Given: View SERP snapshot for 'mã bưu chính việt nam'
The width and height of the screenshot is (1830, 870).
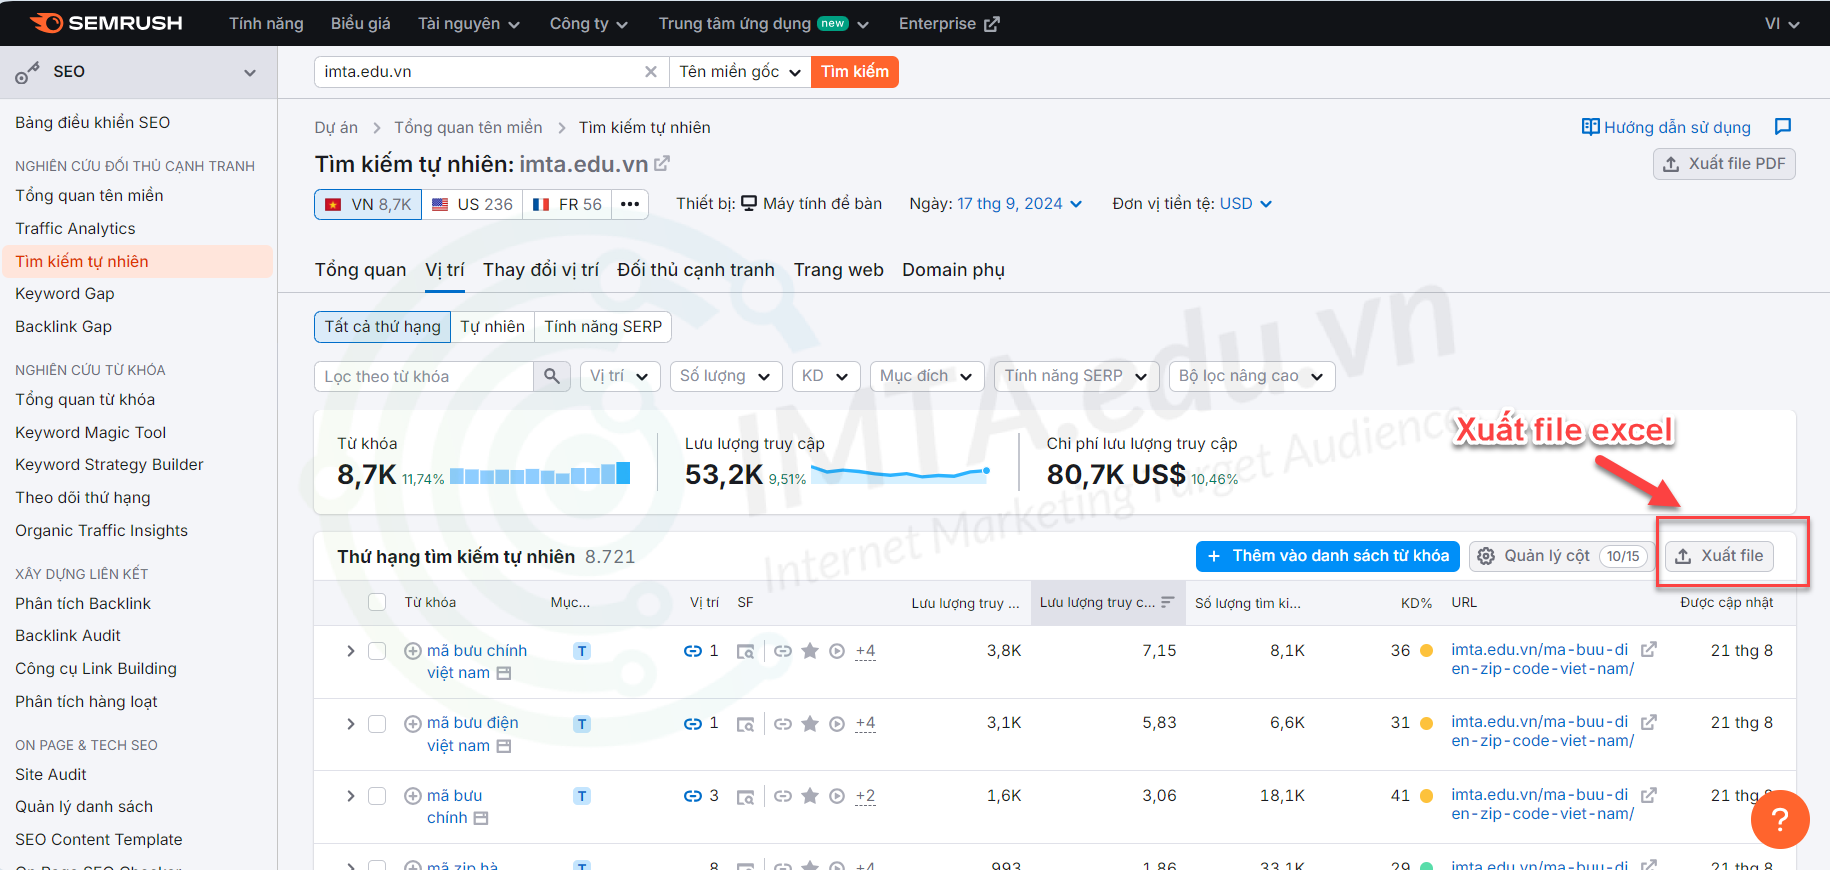Looking at the screenshot, I should [745, 652].
